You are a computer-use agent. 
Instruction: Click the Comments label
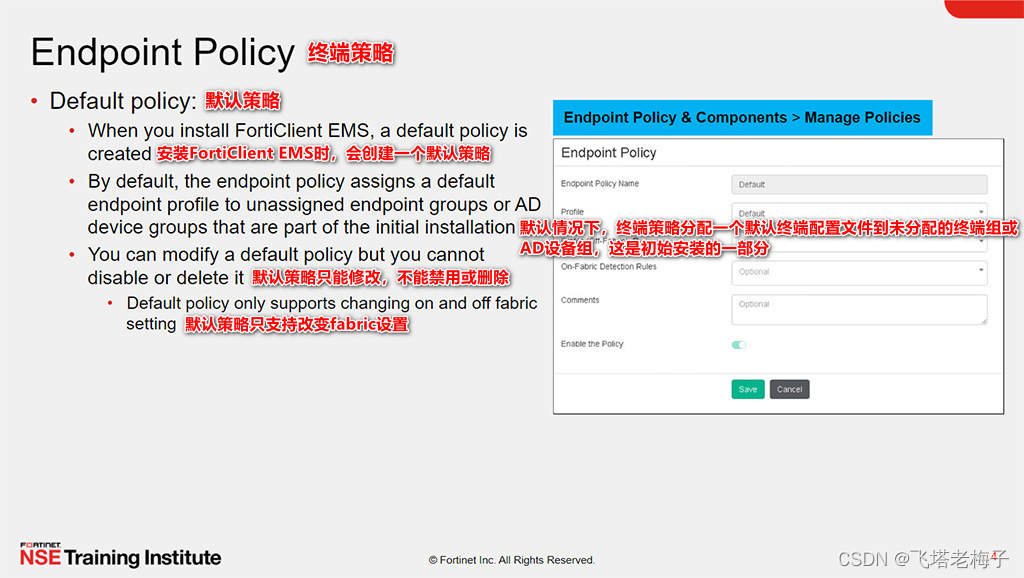tap(580, 300)
